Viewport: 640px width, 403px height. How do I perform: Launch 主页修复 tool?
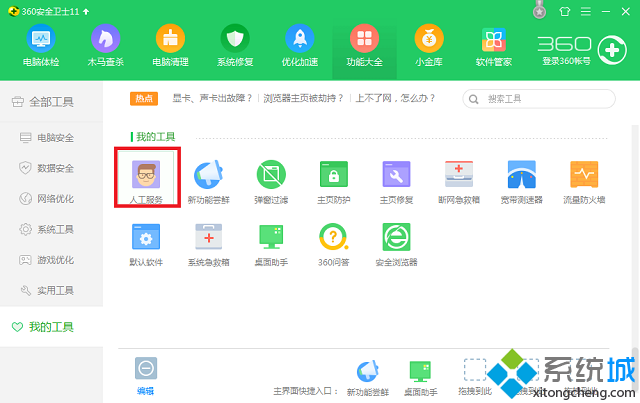[396, 181]
